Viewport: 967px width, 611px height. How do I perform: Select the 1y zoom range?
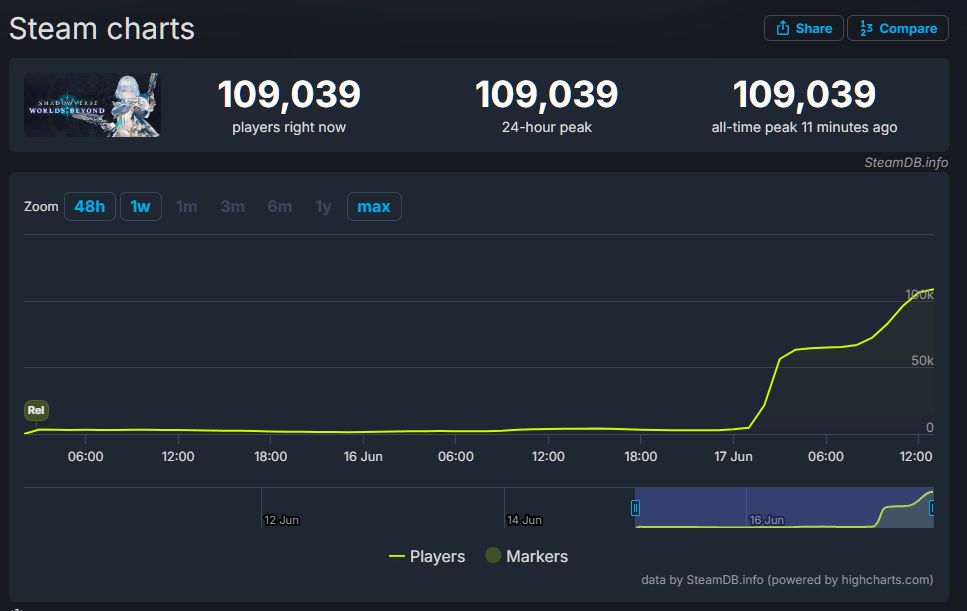click(323, 207)
